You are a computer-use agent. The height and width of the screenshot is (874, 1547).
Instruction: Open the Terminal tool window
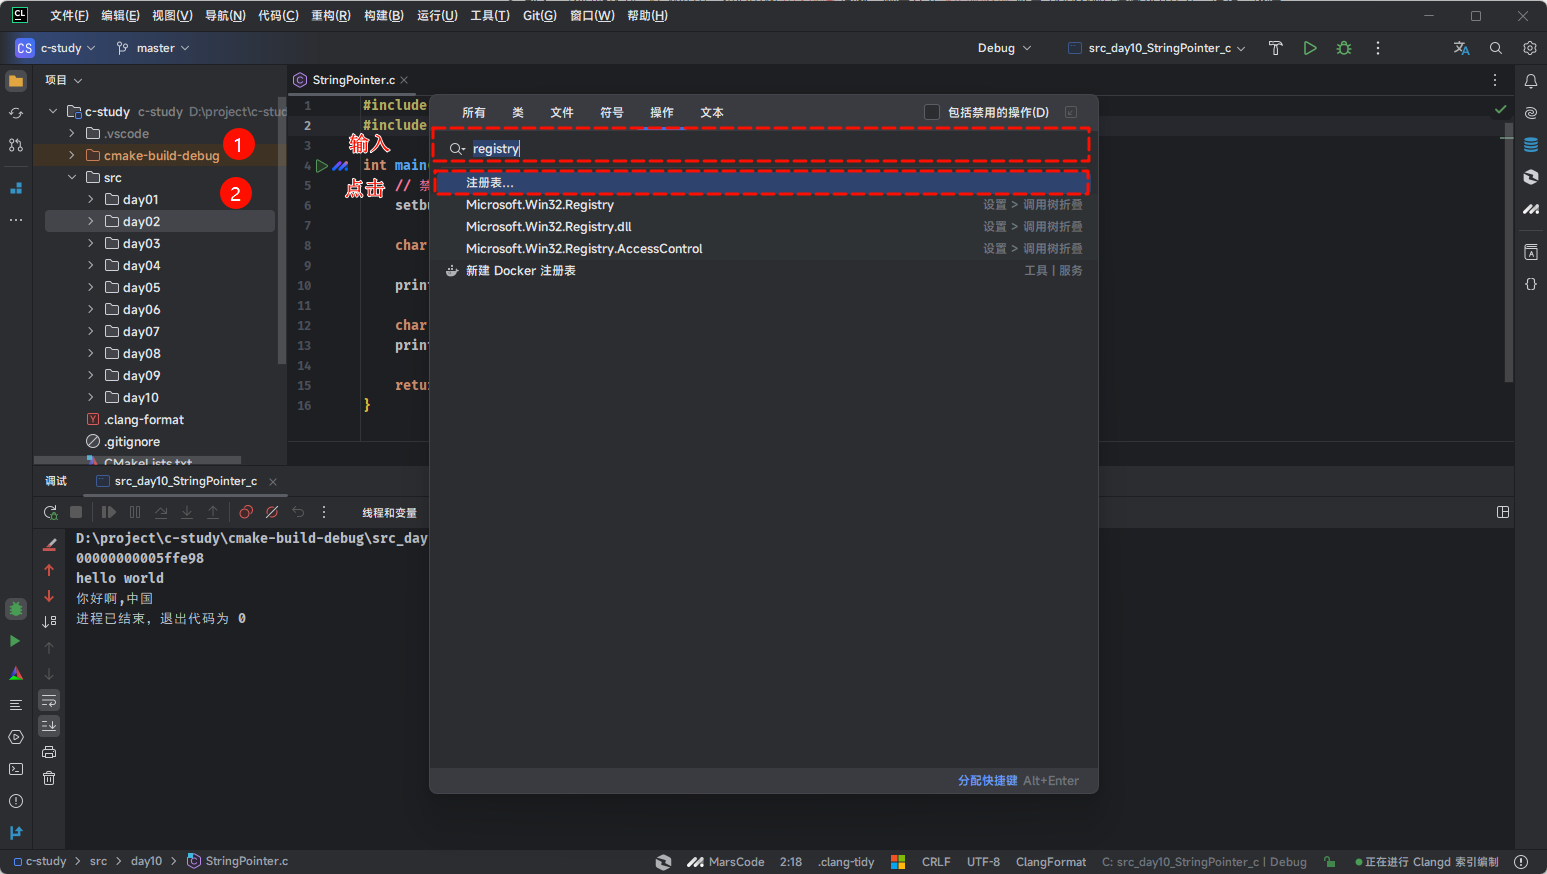tap(16, 769)
